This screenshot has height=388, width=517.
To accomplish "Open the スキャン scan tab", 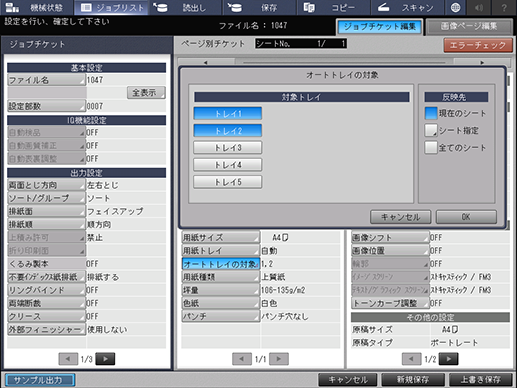I will pos(407,7).
